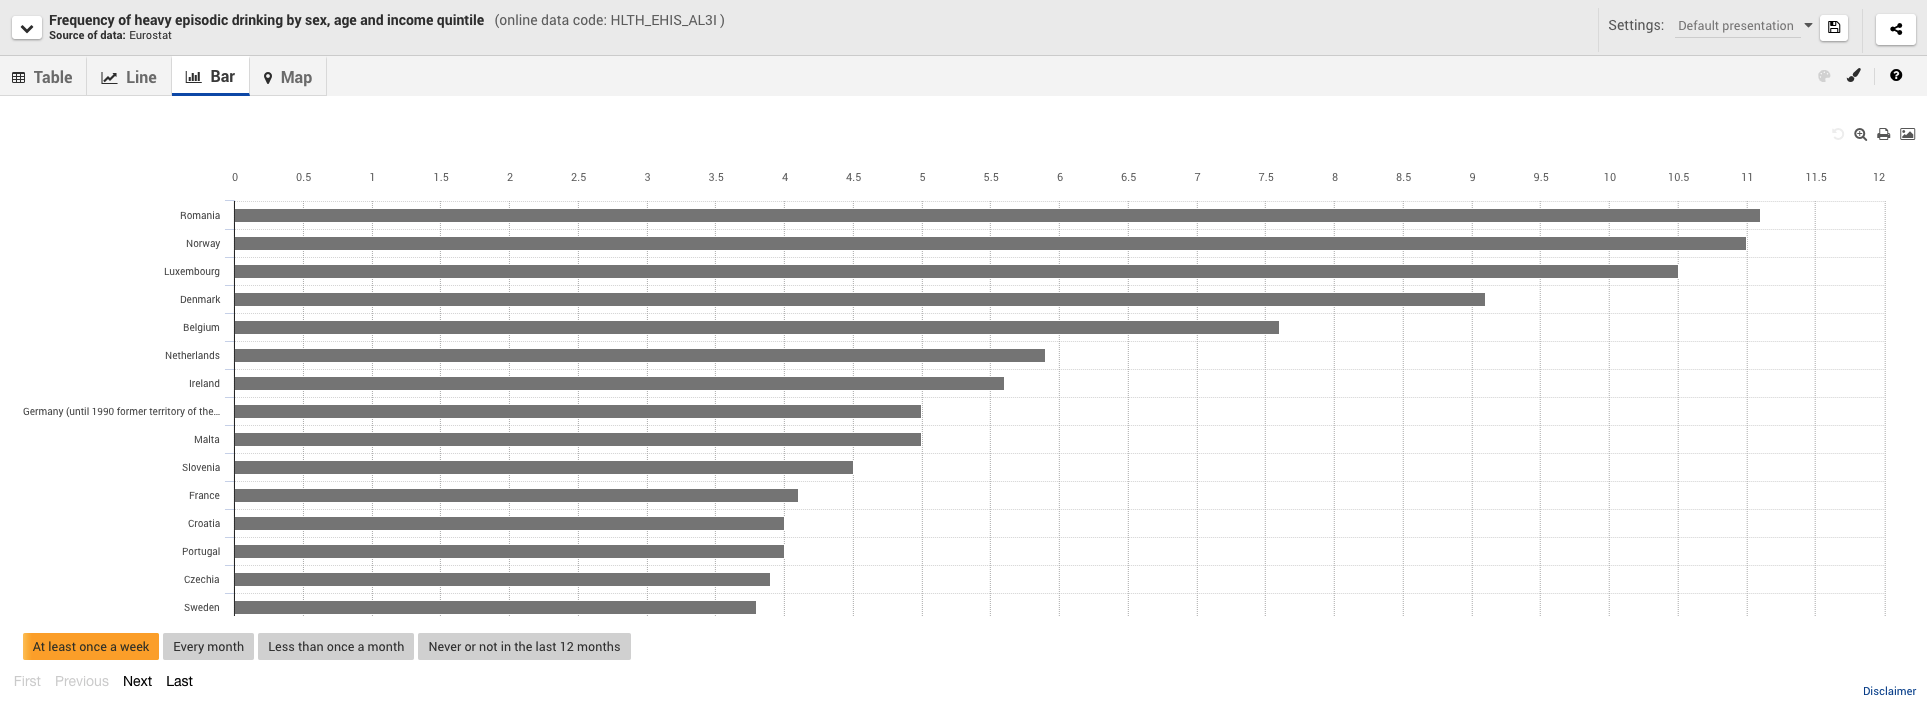Toggle 'Never or not in the last 12 months'

point(524,647)
